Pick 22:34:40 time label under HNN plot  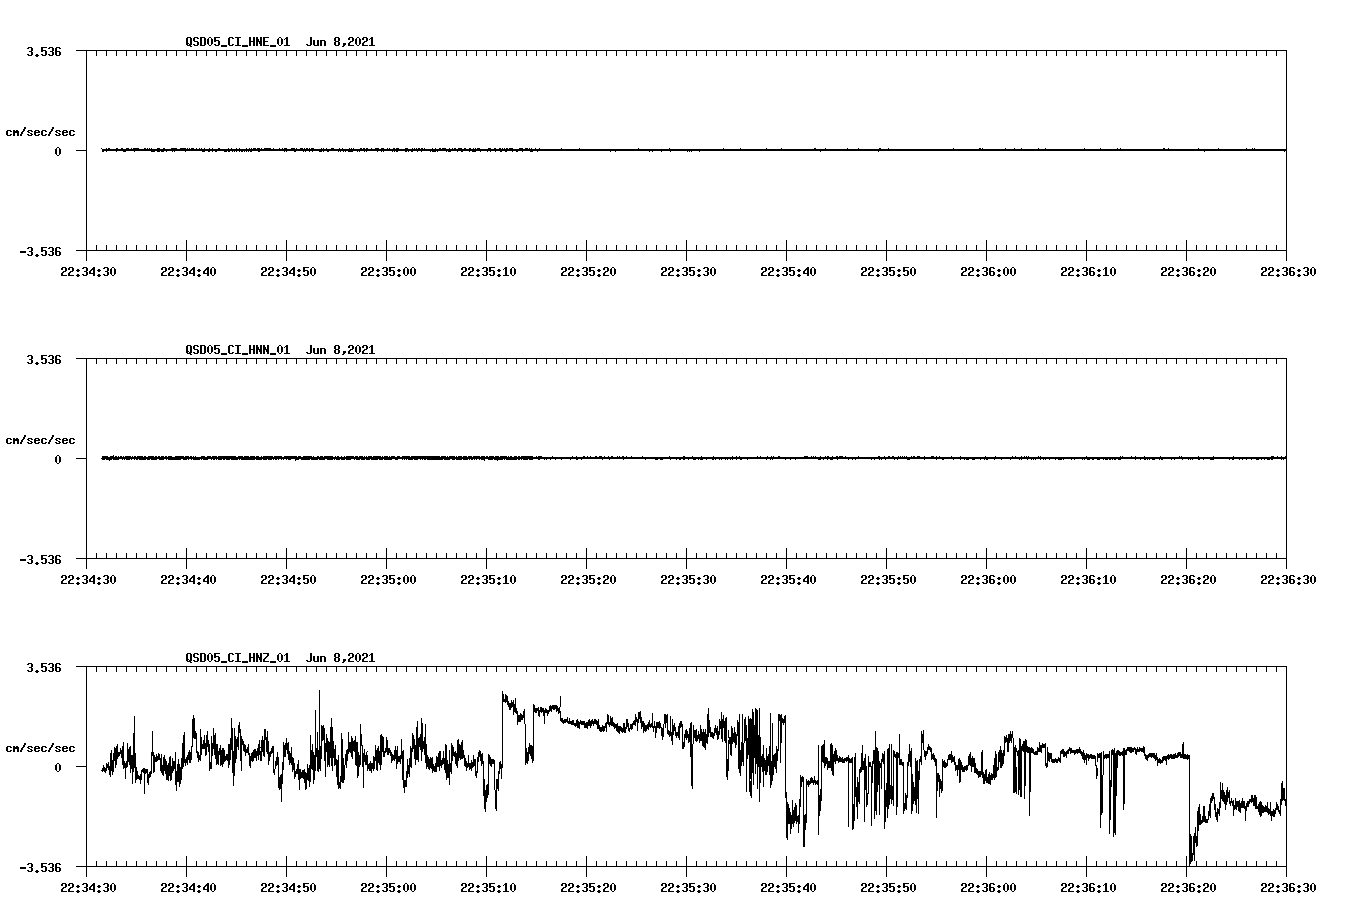click(x=188, y=580)
